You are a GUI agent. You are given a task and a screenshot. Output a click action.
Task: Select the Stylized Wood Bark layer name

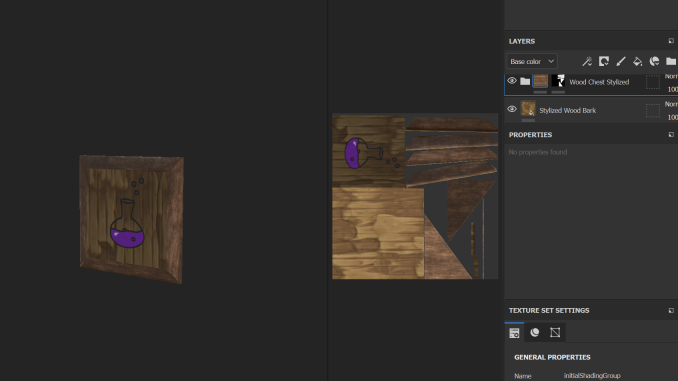568,111
